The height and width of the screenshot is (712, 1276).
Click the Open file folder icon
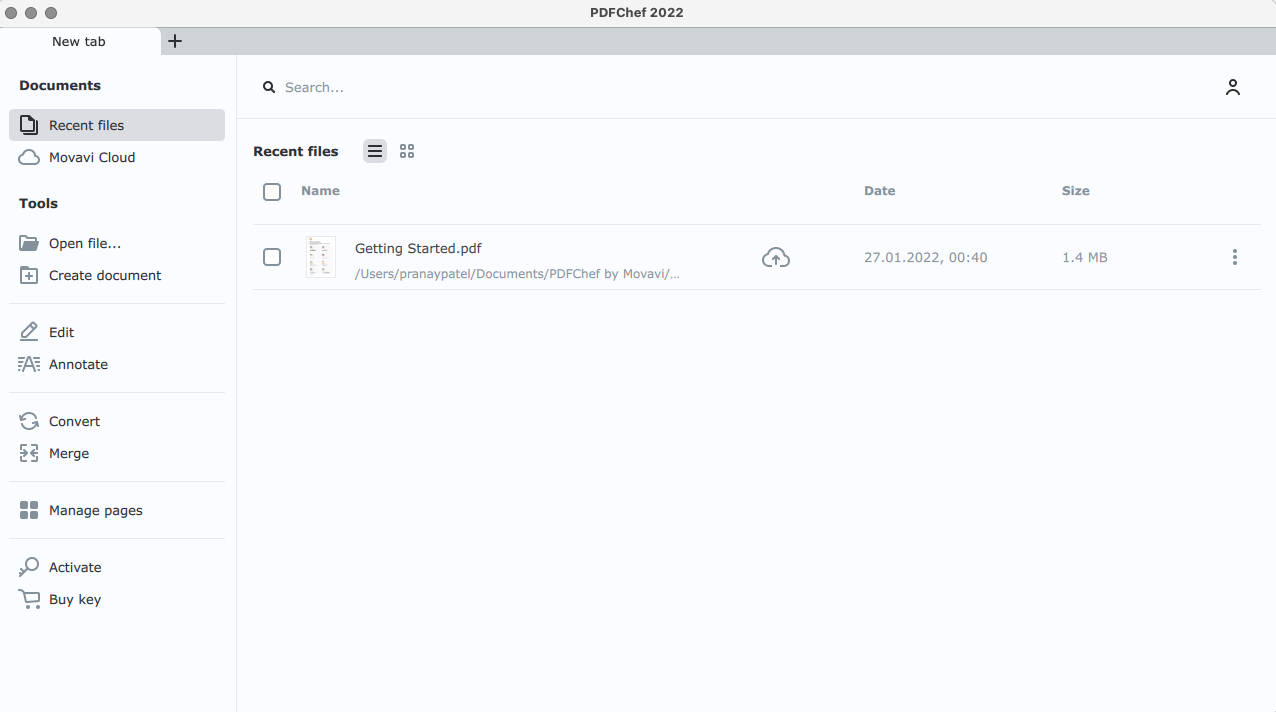(x=29, y=243)
